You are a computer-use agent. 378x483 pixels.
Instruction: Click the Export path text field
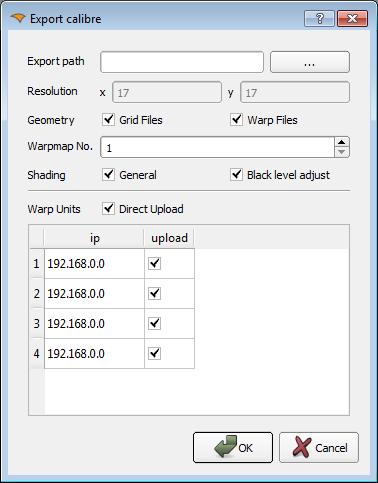coord(182,62)
